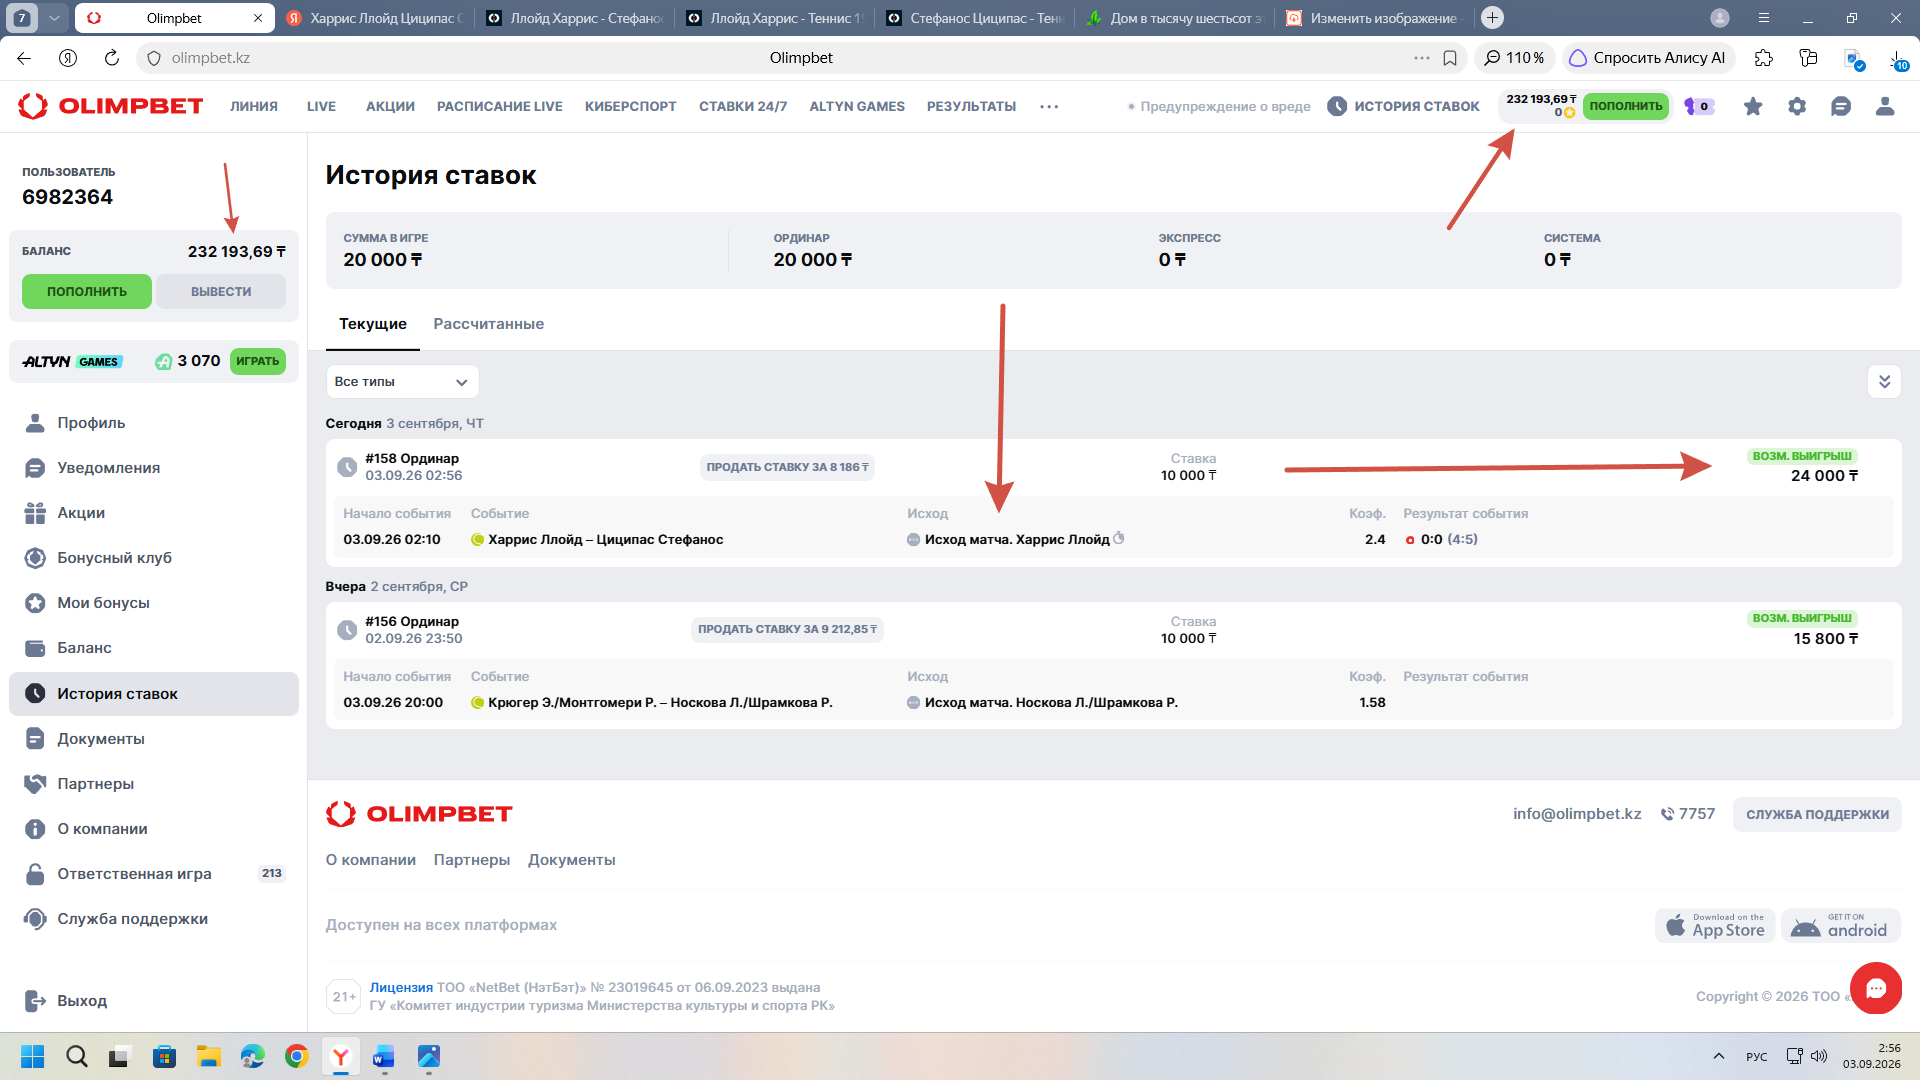
Task: Open a new browser tab with plus
Action: pos(1492,18)
